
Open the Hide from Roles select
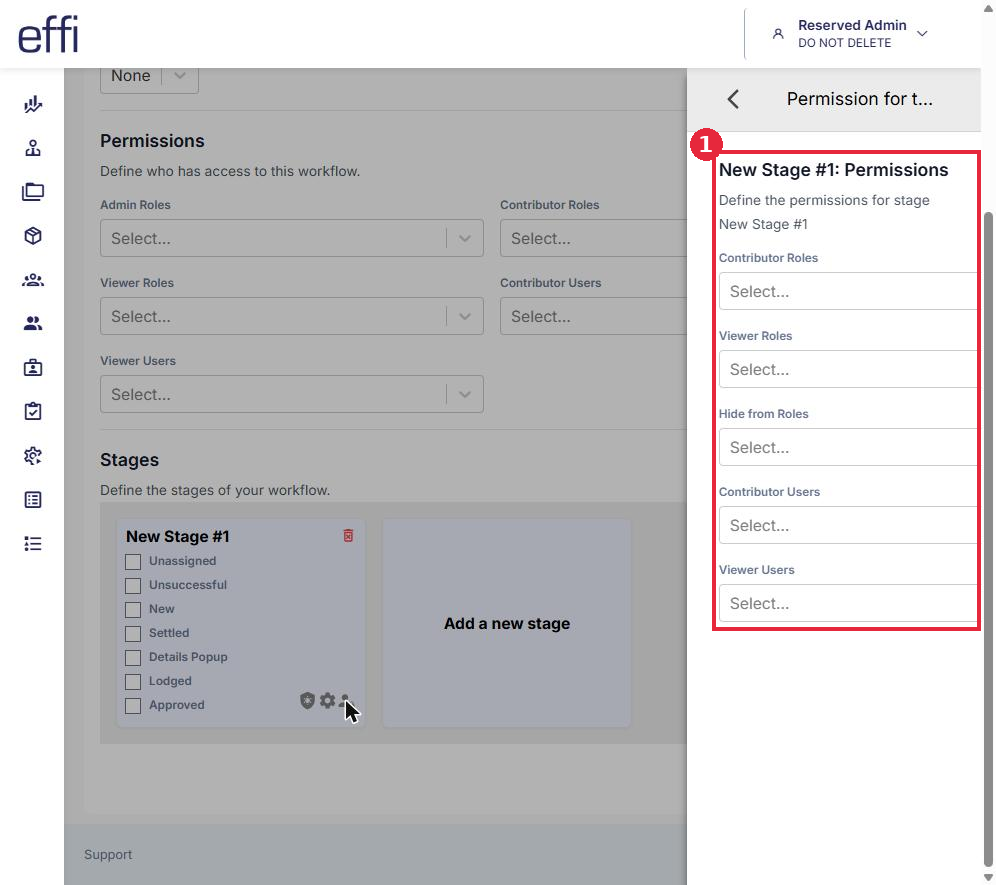(x=849, y=448)
